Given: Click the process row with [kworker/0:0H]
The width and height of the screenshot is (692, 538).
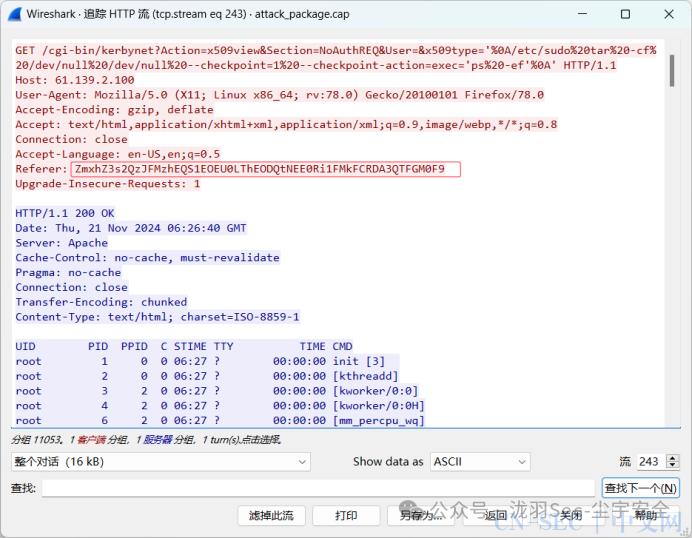Looking at the screenshot, I should pyautogui.click(x=220, y=406).
